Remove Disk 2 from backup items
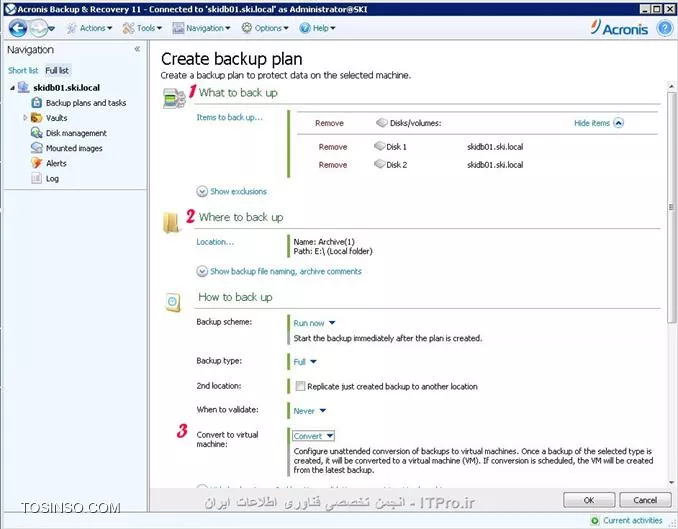This screenshot has height=529, width=678. [333, 165]
